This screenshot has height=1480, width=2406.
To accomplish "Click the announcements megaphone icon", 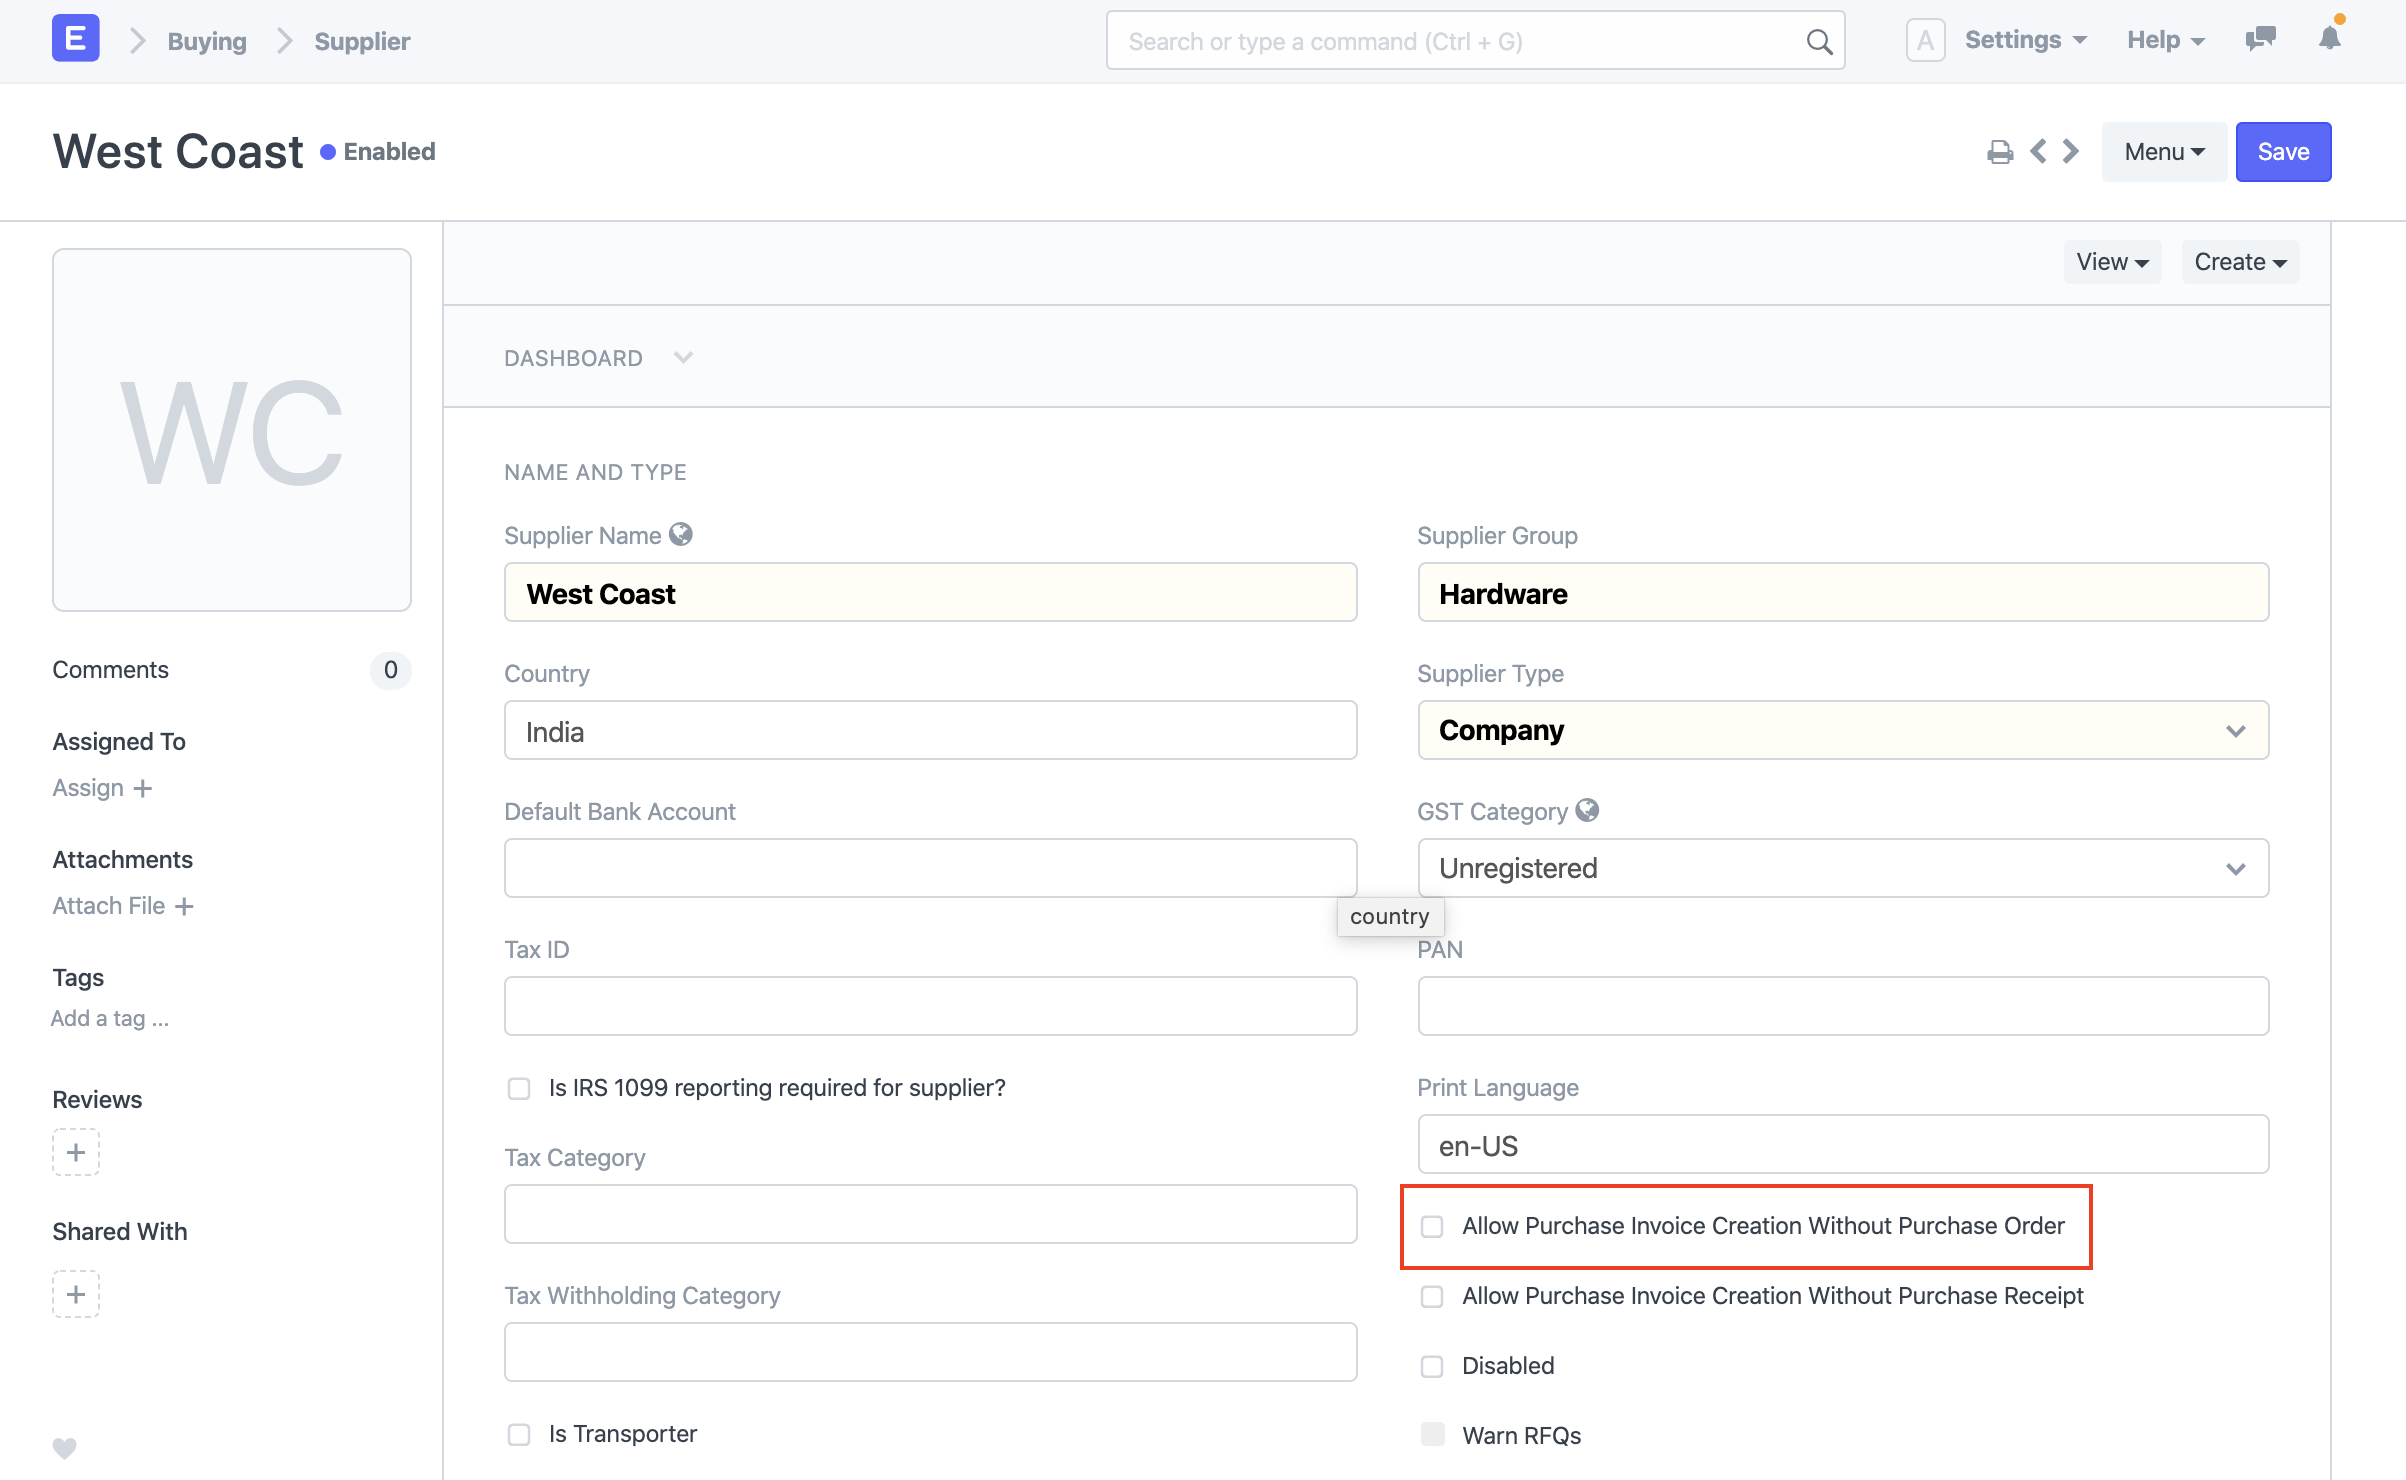I will pos(2262,40).
